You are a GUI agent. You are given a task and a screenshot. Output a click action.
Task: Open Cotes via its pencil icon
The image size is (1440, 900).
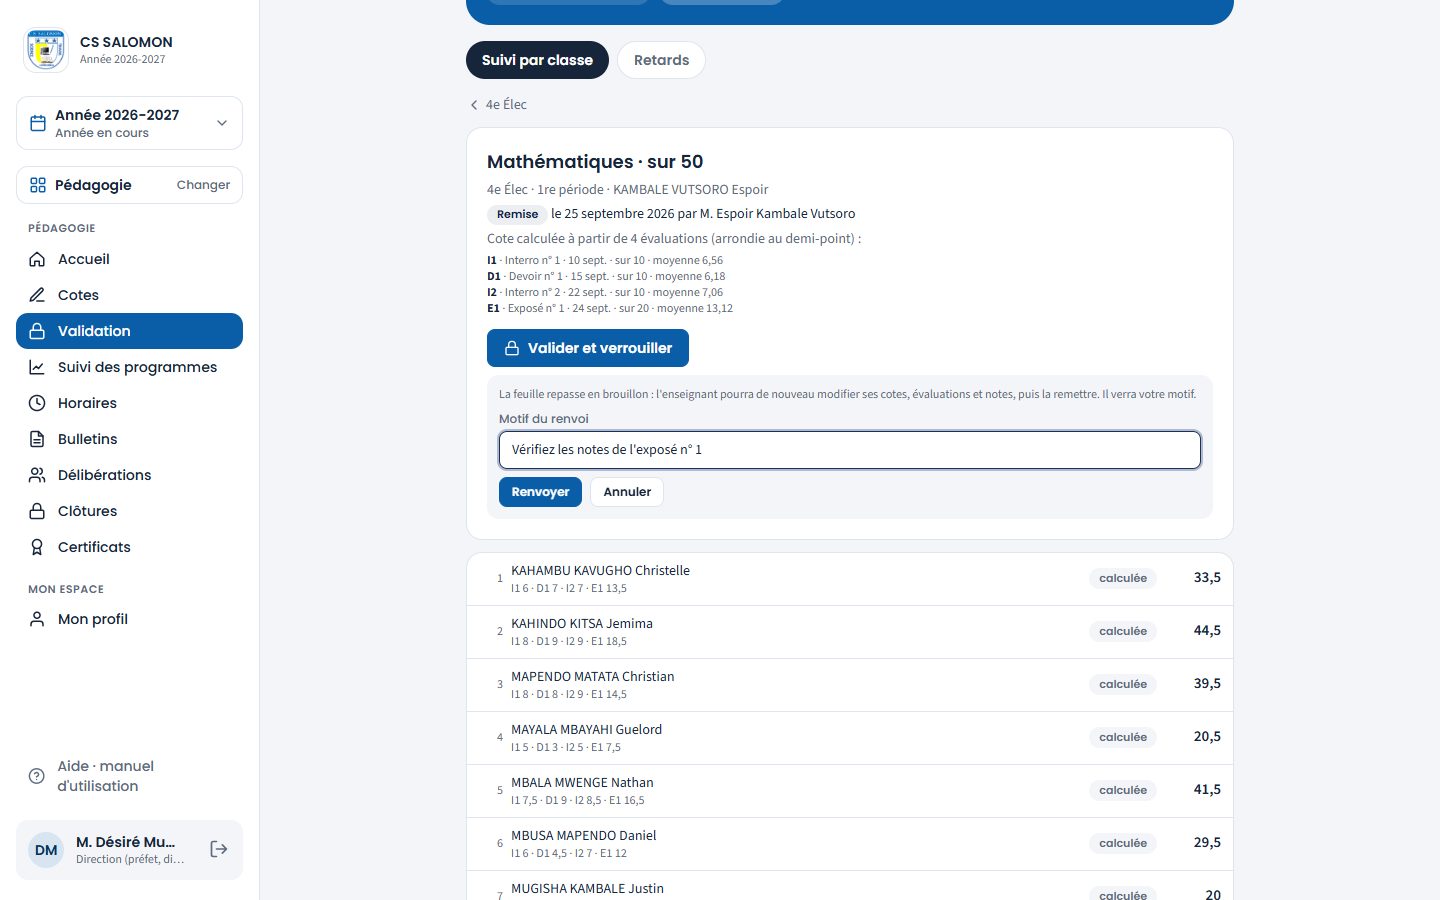37,295
